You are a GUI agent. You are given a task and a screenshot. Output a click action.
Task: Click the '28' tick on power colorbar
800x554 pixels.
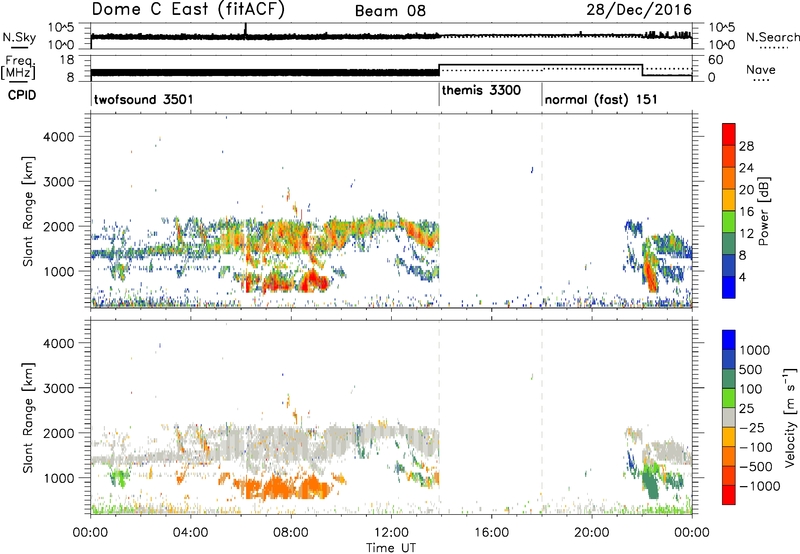point(746,146)
